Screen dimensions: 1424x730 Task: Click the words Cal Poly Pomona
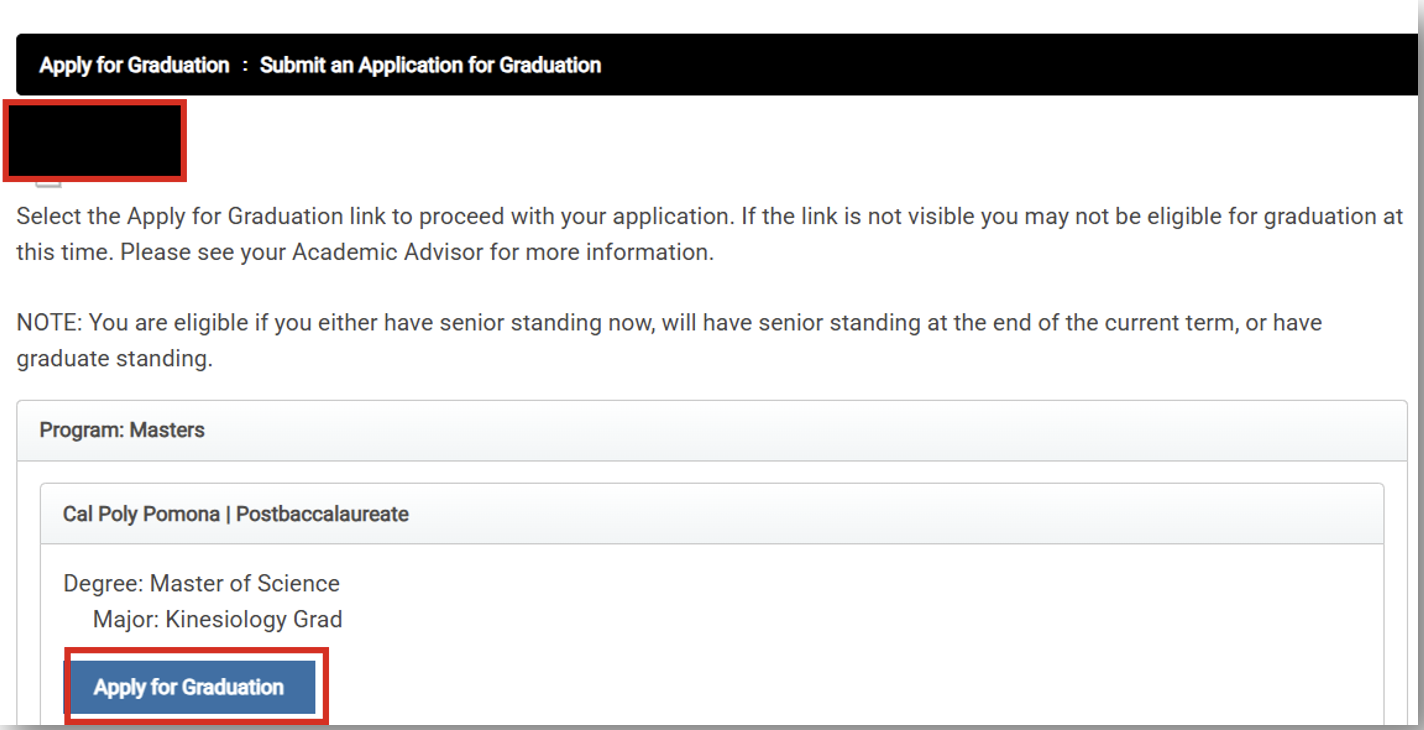[141, 514]
